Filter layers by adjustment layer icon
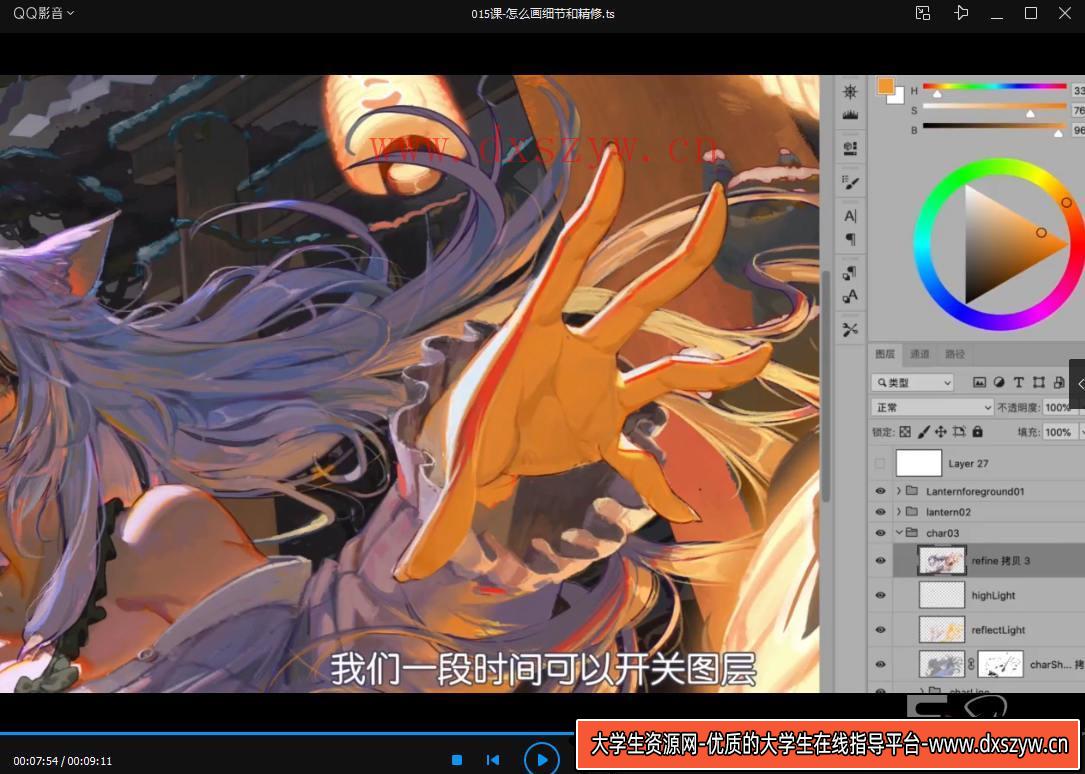The height and width of the screenshot is (774, 1085). [x=999, y=383]
